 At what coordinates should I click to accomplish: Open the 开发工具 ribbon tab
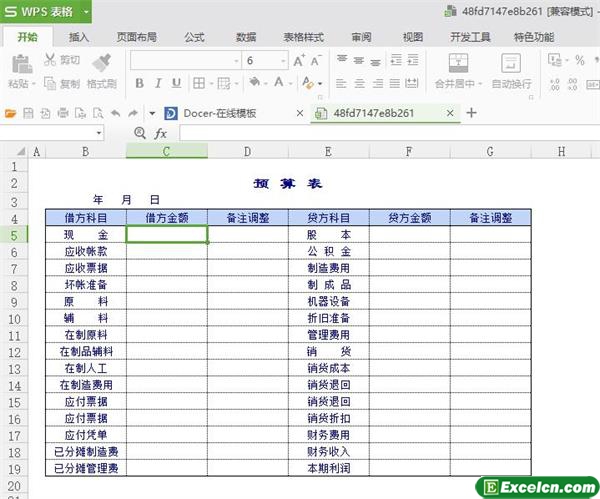[x=470, y=37]
